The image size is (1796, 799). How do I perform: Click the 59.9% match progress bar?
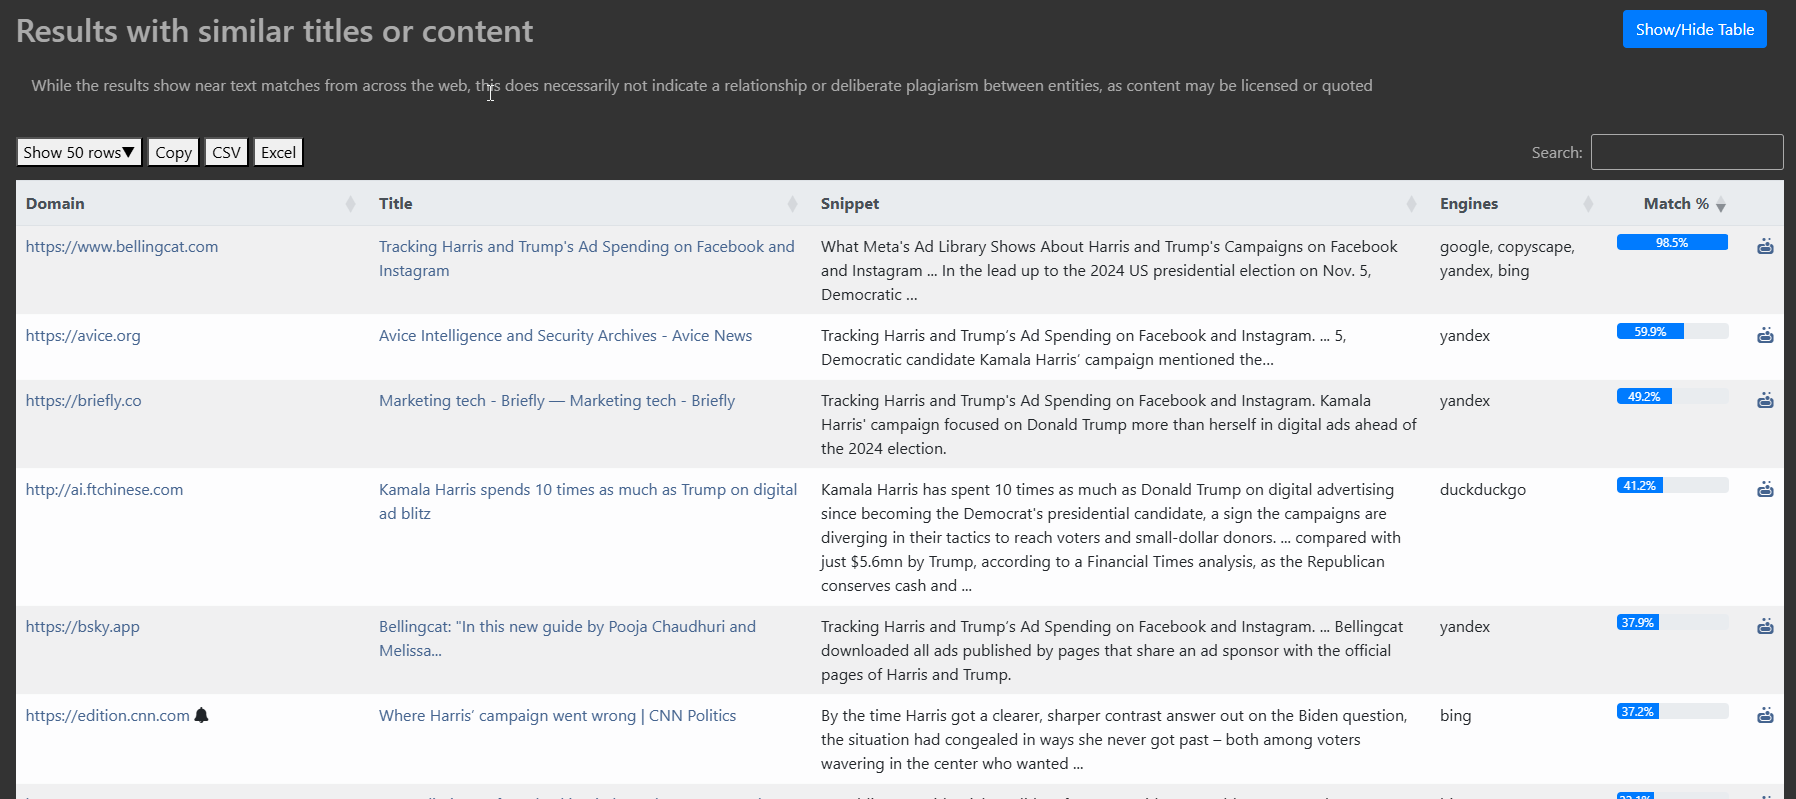coord(1672,331)
